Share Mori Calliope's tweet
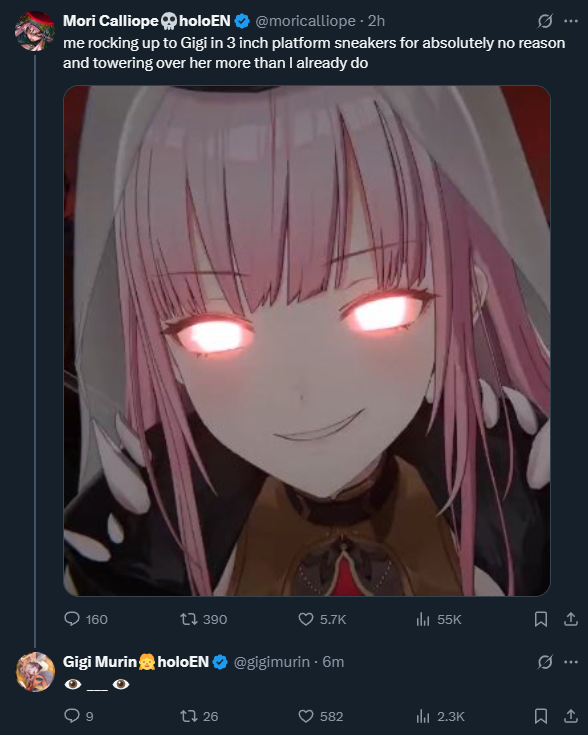588x735 pixels. [571, 619]
